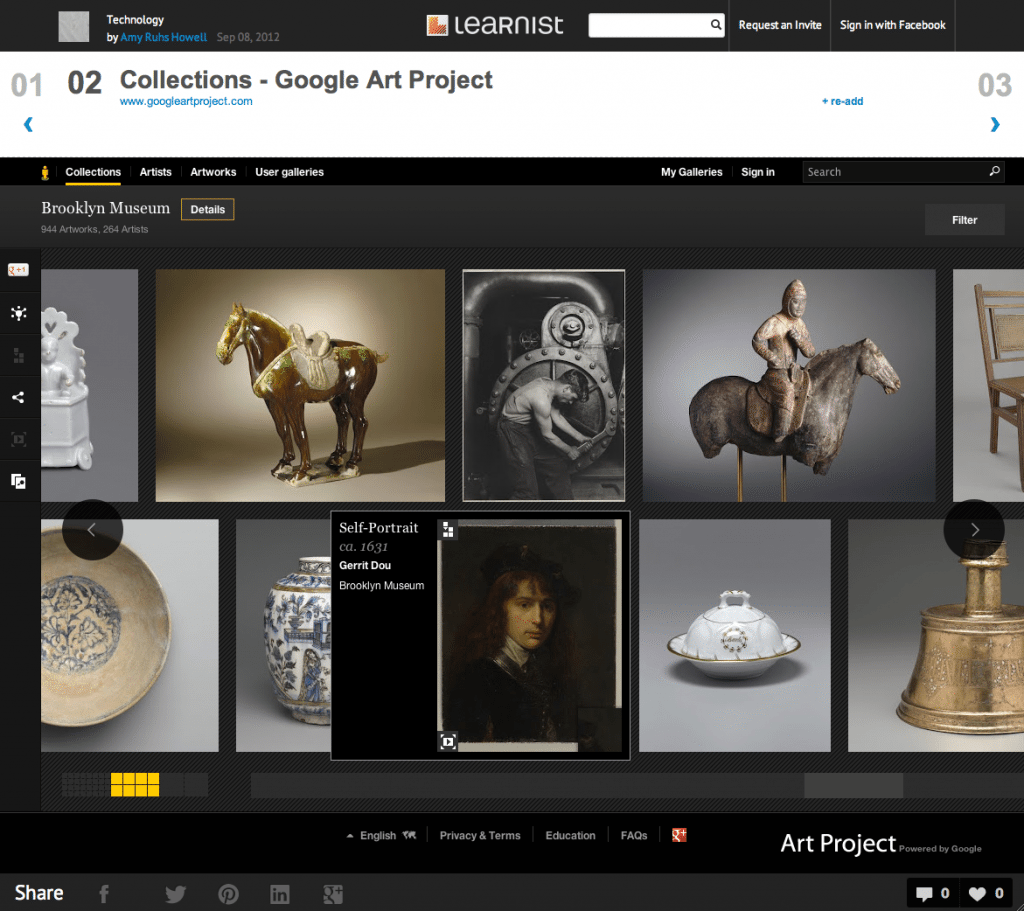The image size is (1024, 911).
Task: Click Sign in on Art Project bar
Action: coord(758,172)
